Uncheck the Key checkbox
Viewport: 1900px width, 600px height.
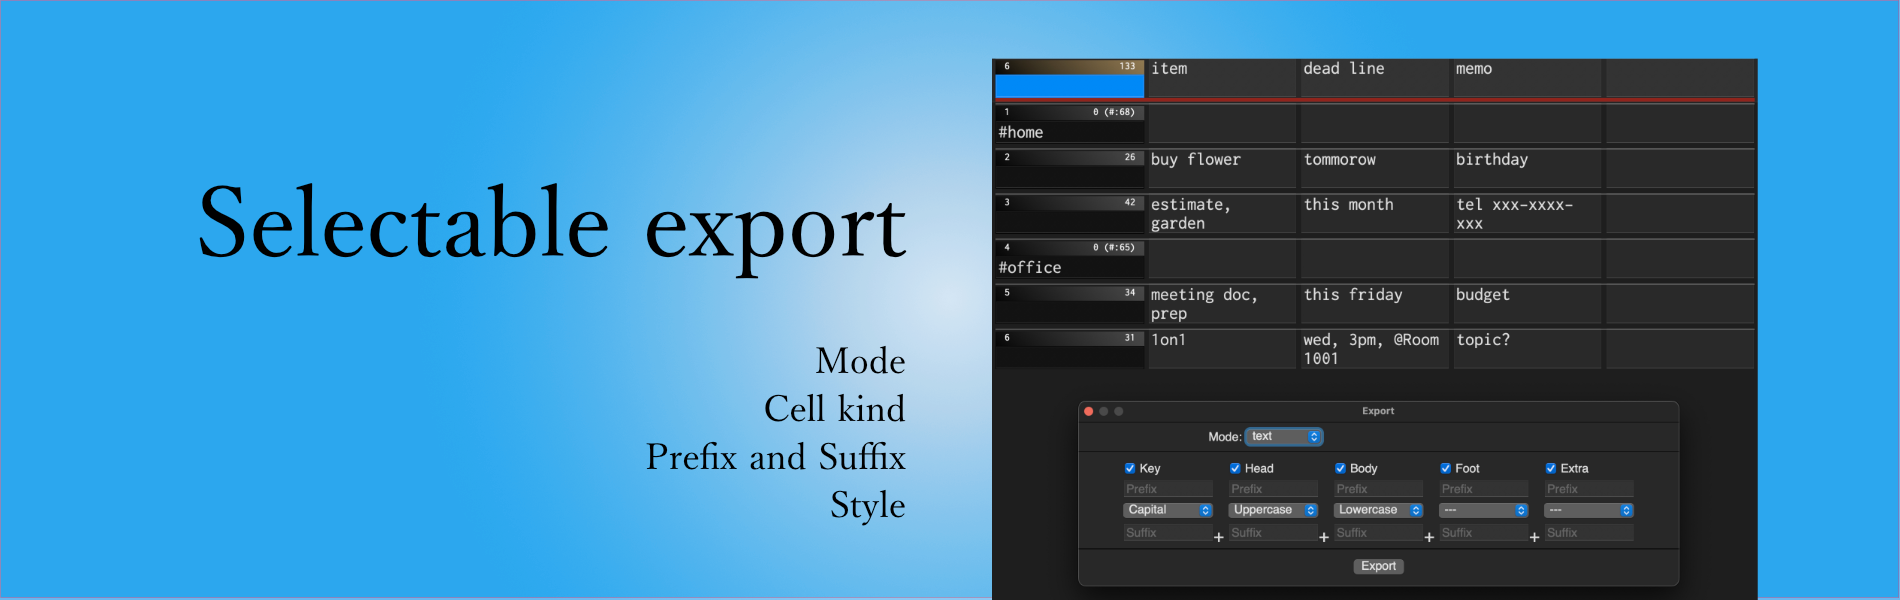(1130, 468)
